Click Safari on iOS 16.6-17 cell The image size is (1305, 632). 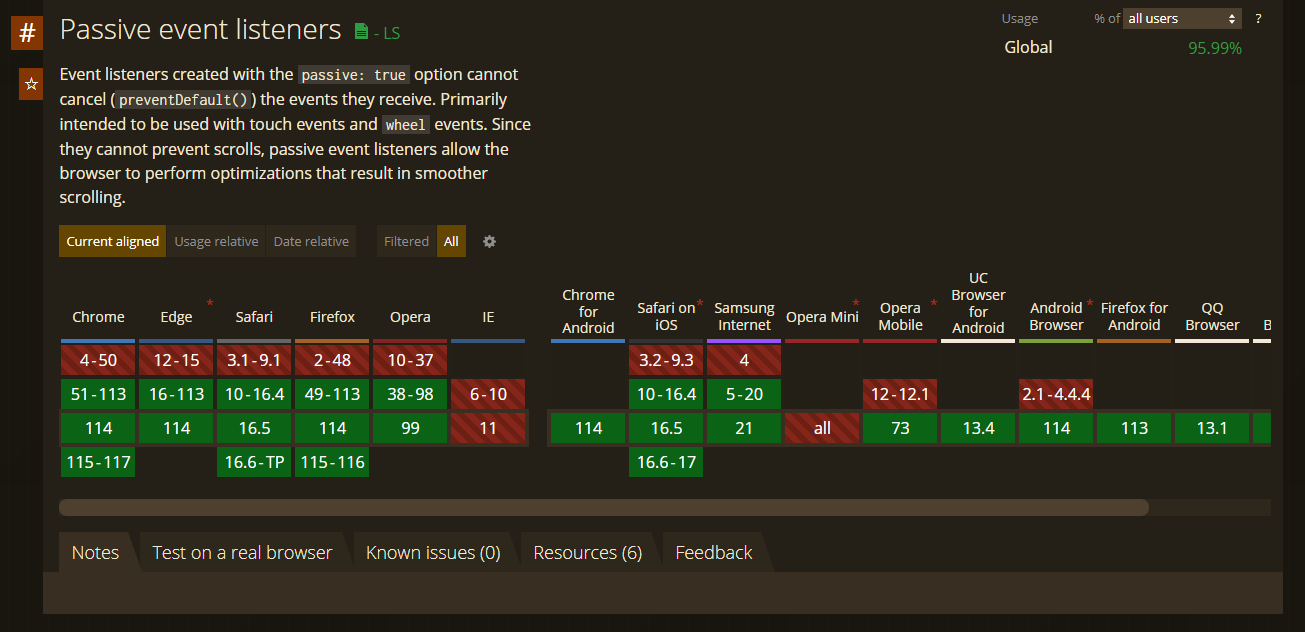click(666, 462)
